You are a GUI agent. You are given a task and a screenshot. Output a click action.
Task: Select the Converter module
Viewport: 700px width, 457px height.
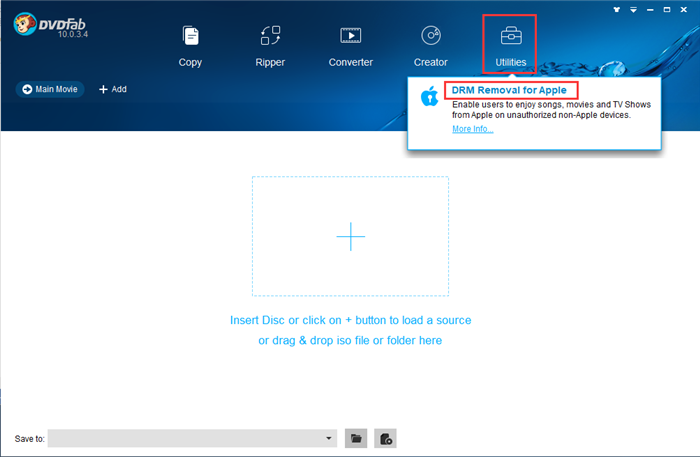[x=350, y=45]
